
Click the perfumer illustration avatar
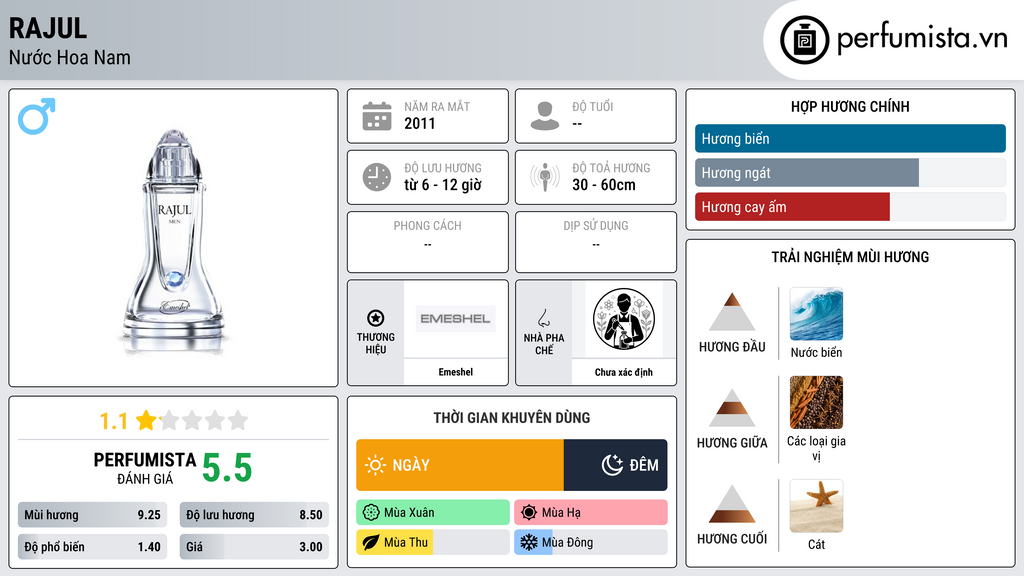coord(624,320)
